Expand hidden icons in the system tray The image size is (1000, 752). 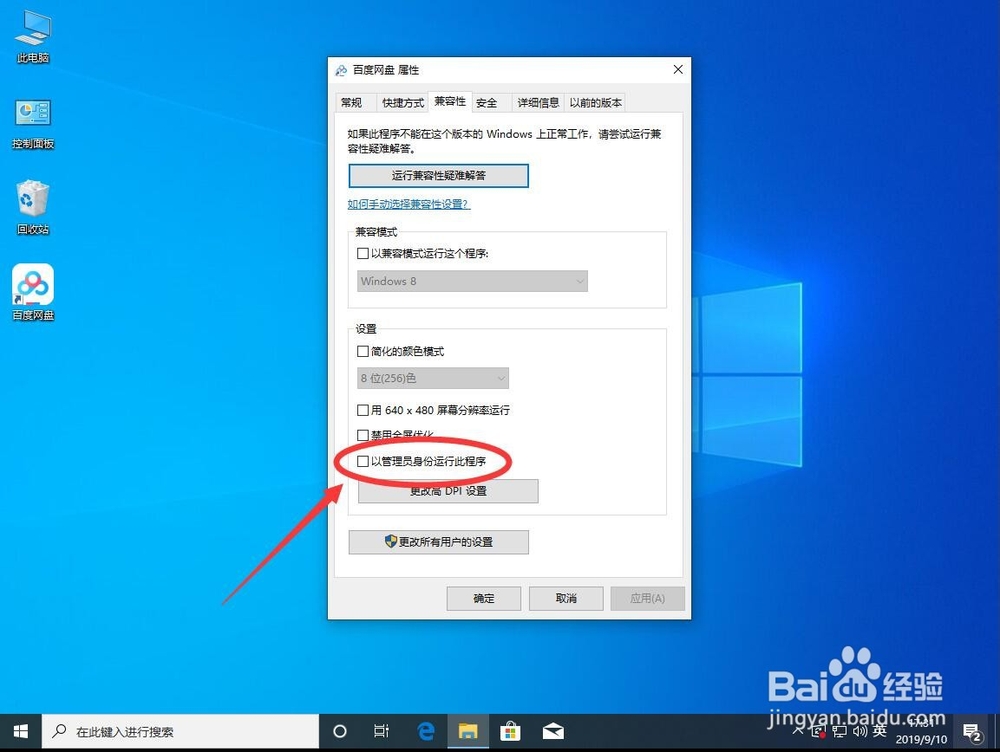click(797, 731)
